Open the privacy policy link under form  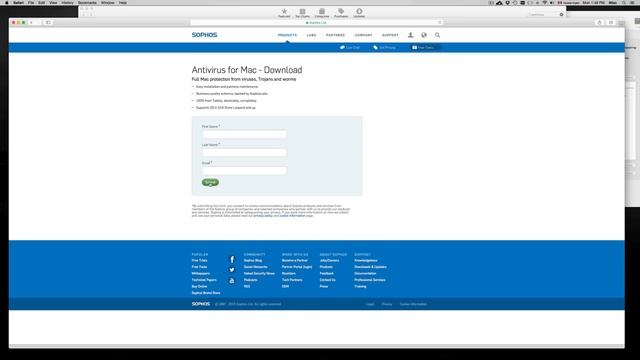(263, 216)
